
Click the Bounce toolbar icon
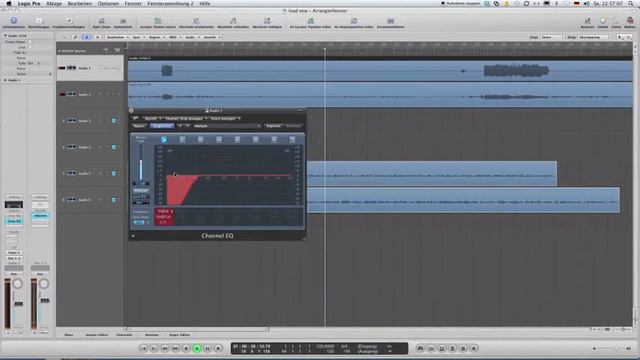click(587, 21)
